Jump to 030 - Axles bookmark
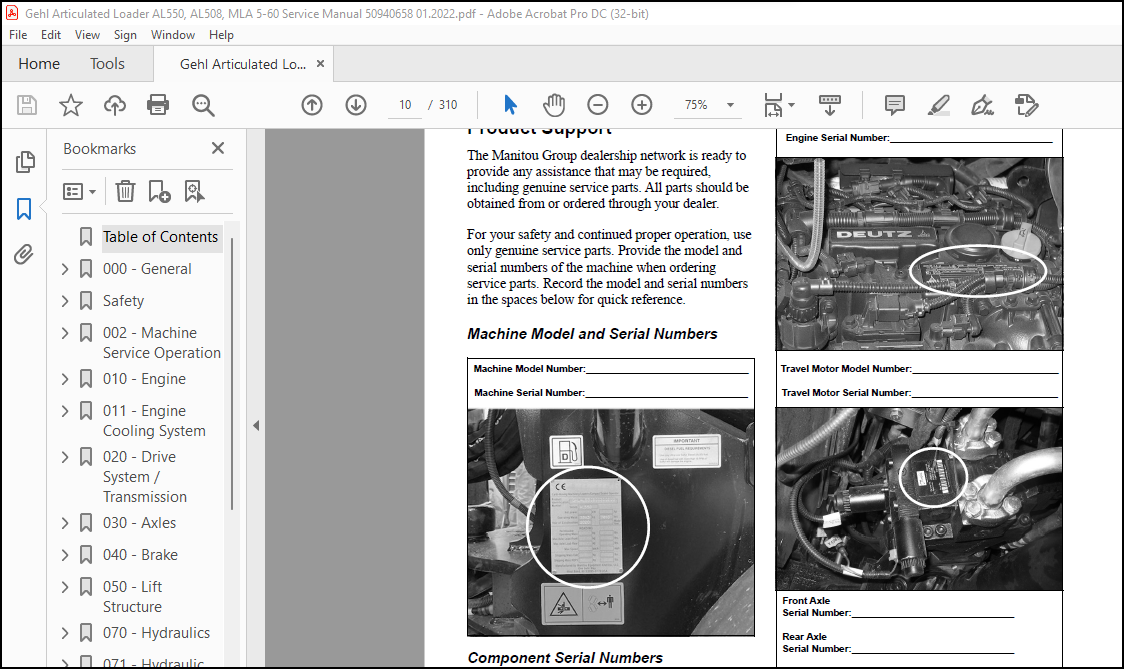 point(139,523)
